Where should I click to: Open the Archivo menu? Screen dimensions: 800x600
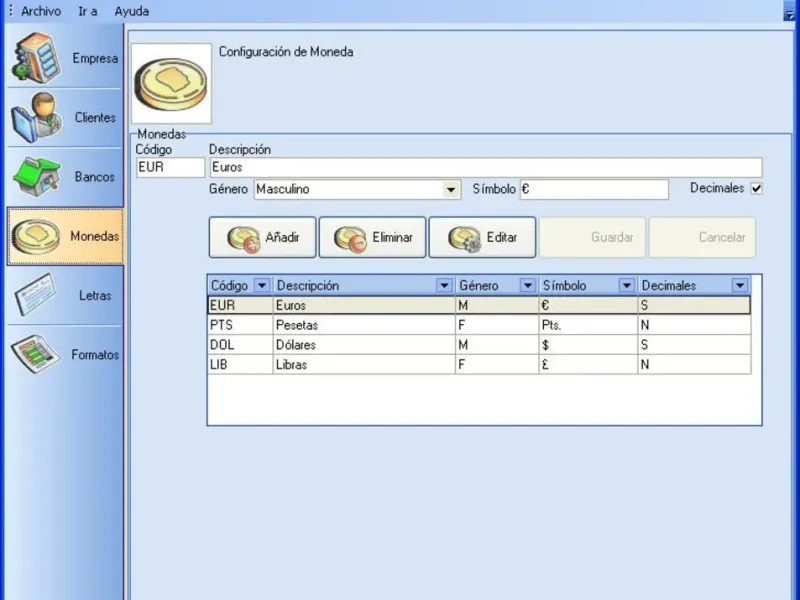tap(41, 11)
